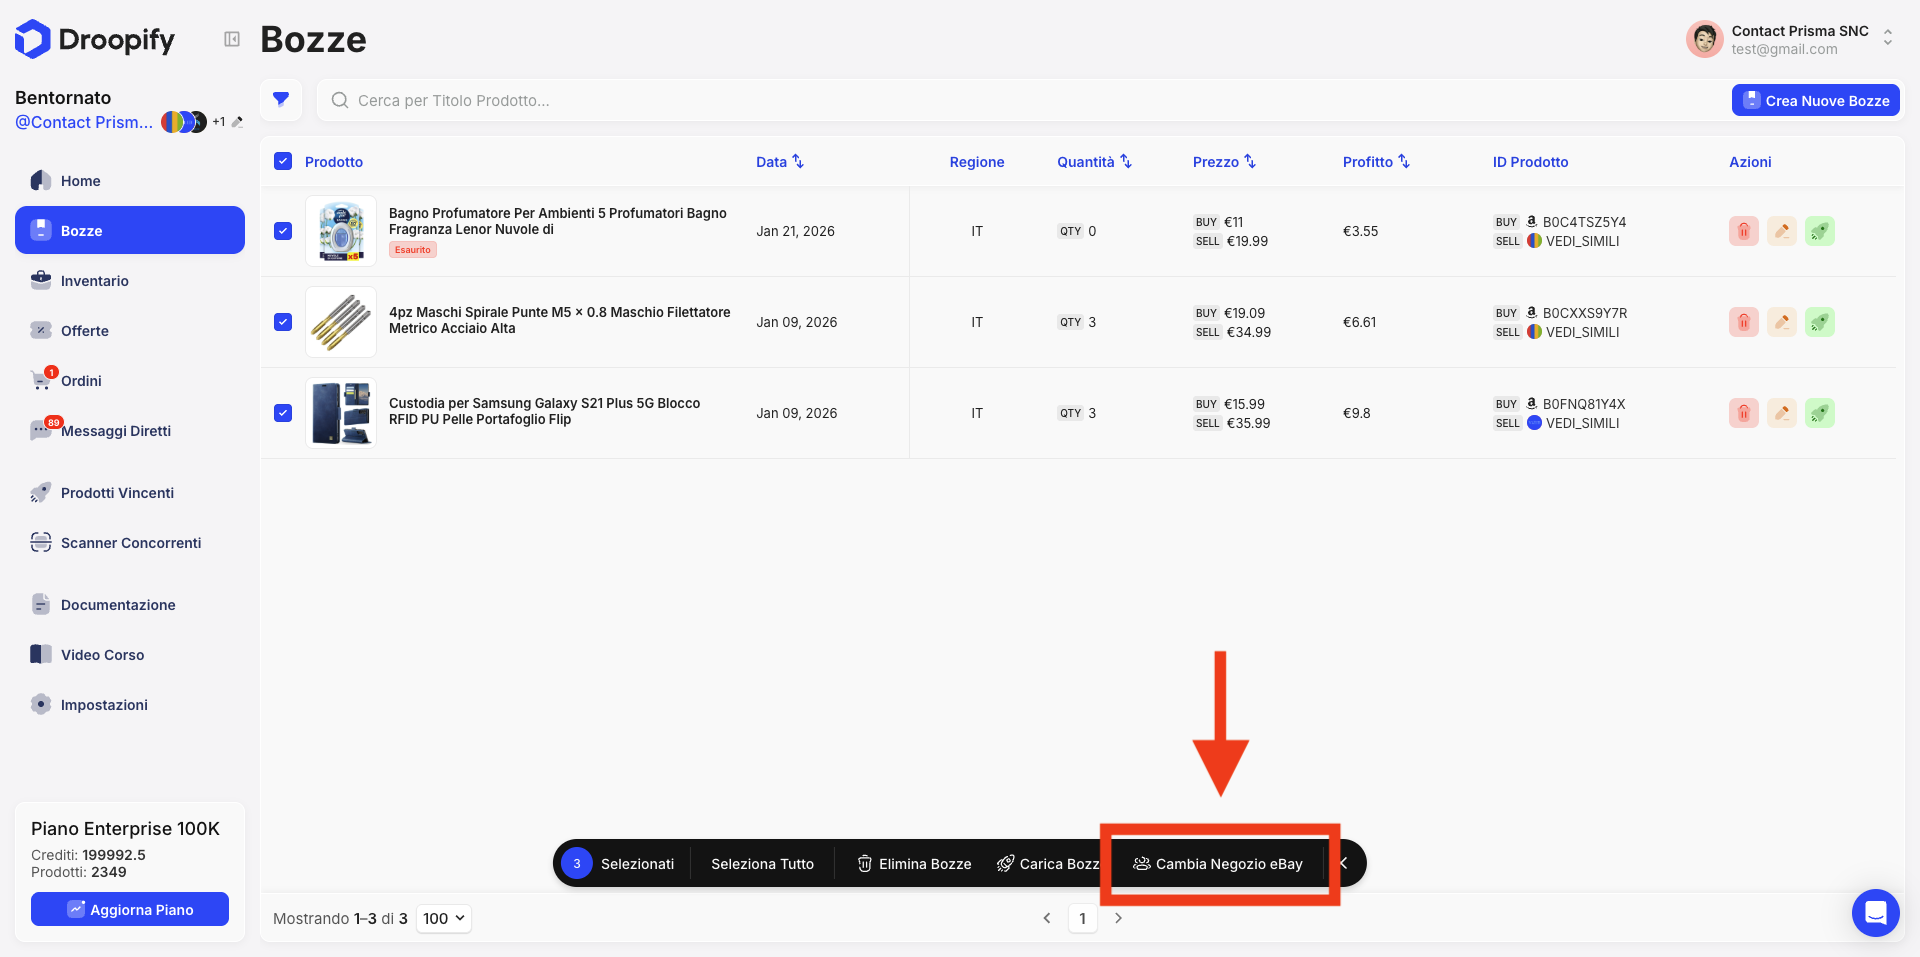The image size is (1920, 957).
Task: Go to the Ordini section
Action: [81, 381]
